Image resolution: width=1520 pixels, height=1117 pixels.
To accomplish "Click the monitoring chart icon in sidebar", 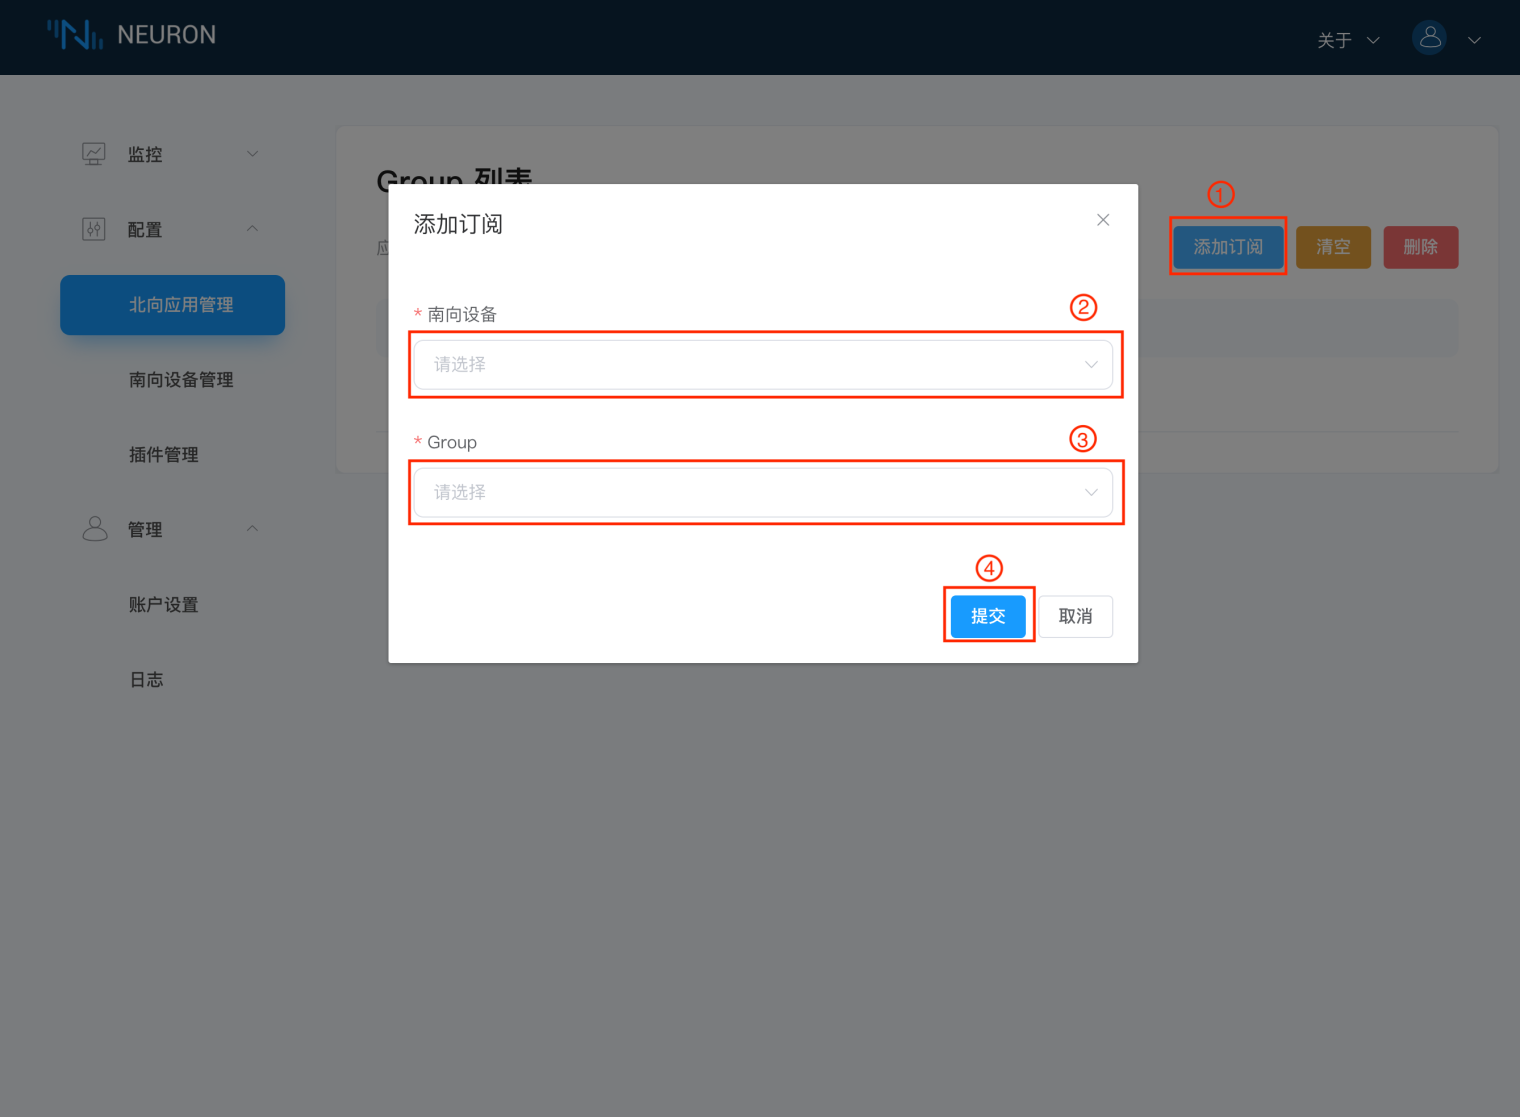I will pyautogui.click(x=94, y=154).
